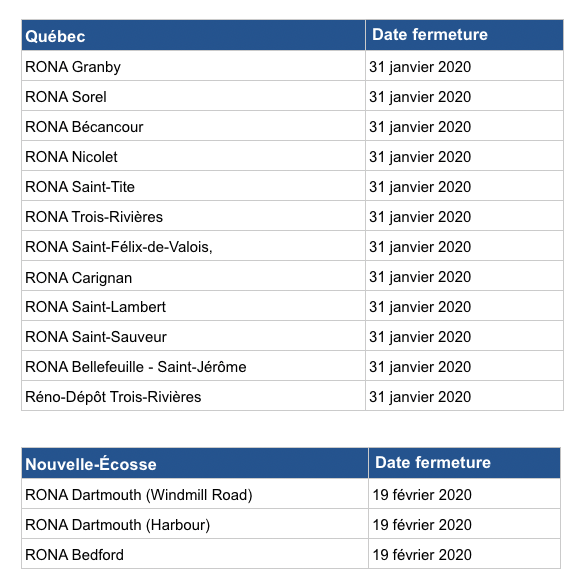
Task: Click the Québec table header cell
Action: (x=193, y=35)
